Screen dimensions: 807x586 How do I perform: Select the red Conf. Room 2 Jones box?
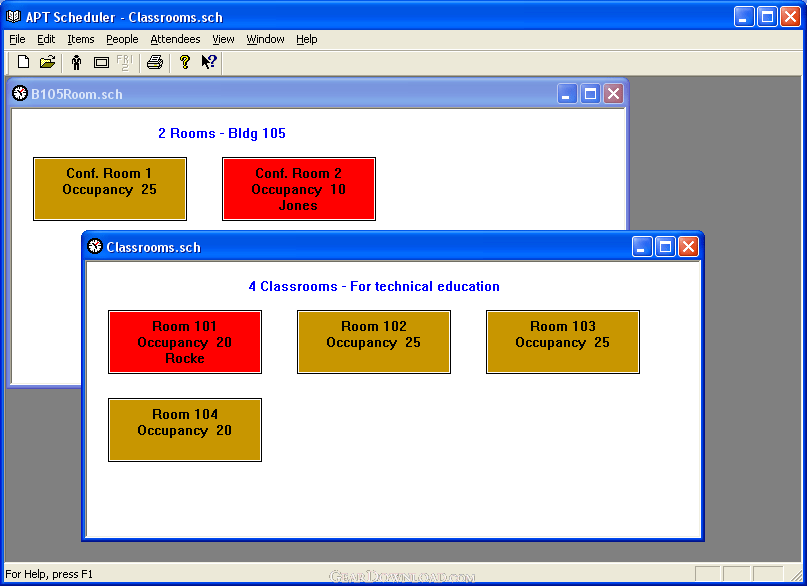tap(299, 189)
